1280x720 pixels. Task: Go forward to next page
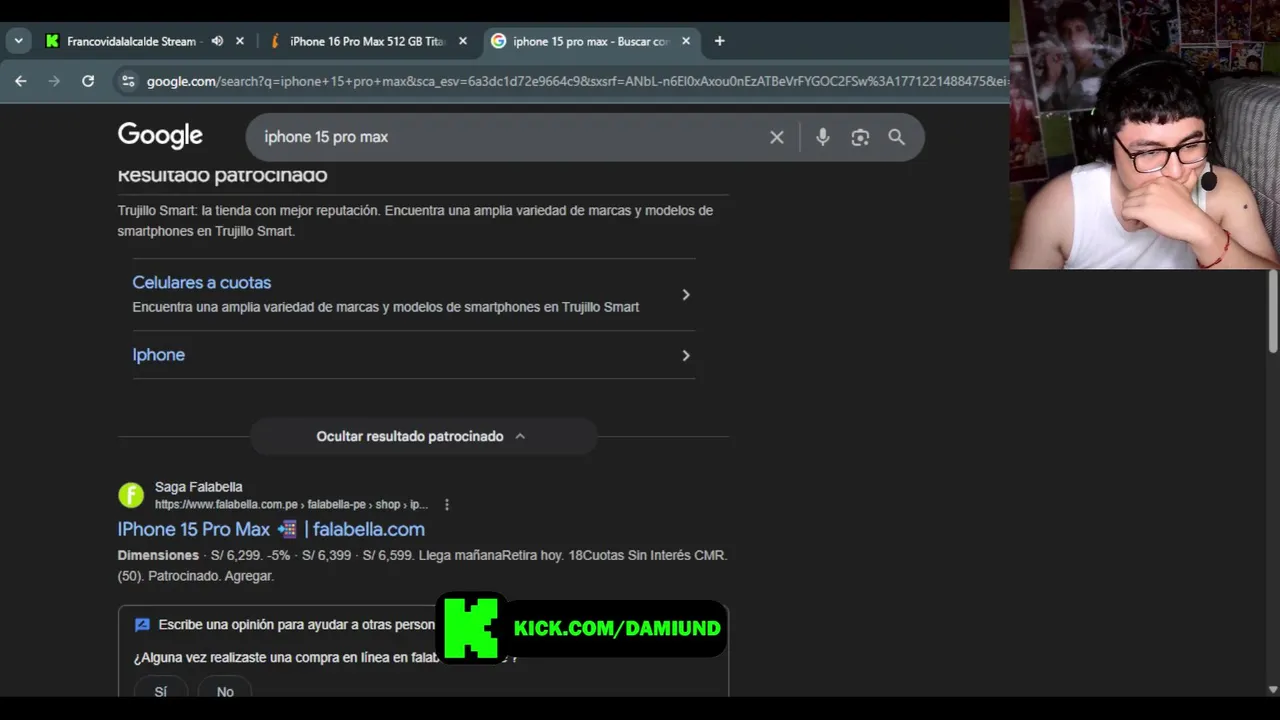[x=54, y=81]
